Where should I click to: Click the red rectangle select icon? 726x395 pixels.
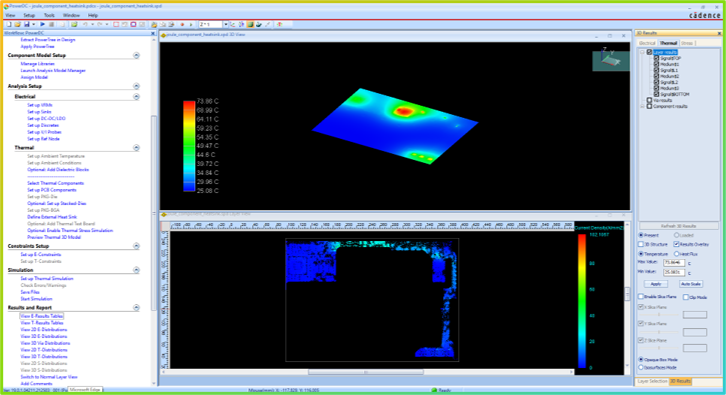(x=116, y=24)
